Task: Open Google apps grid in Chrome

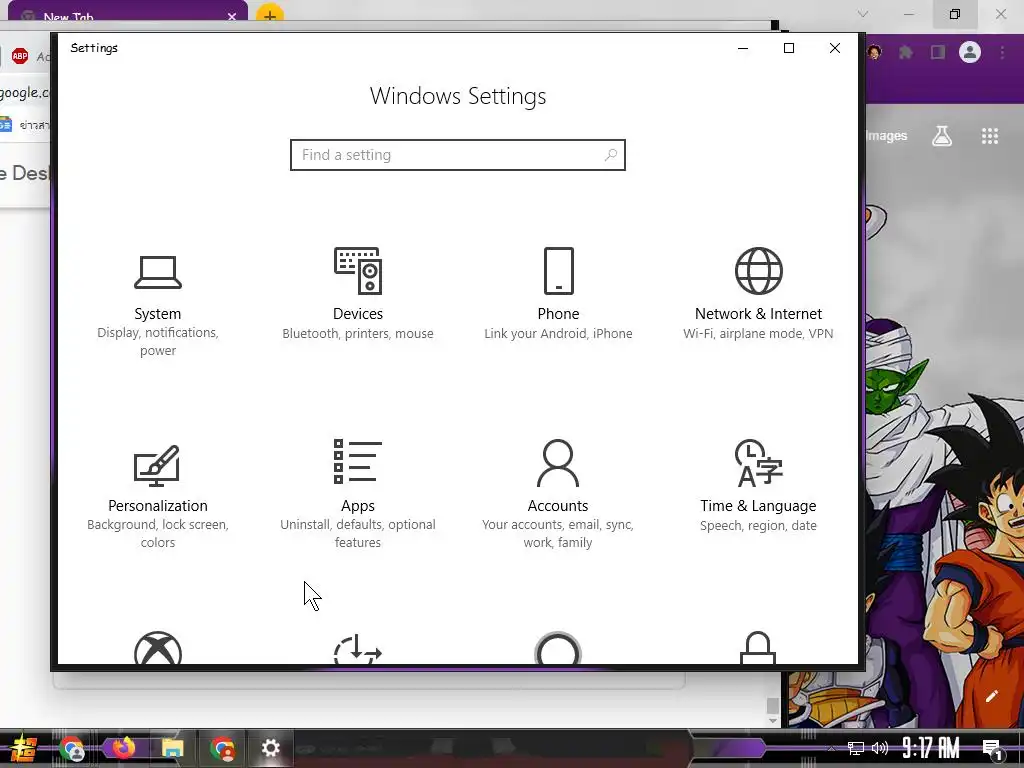Action: click(x=990, y=136)
